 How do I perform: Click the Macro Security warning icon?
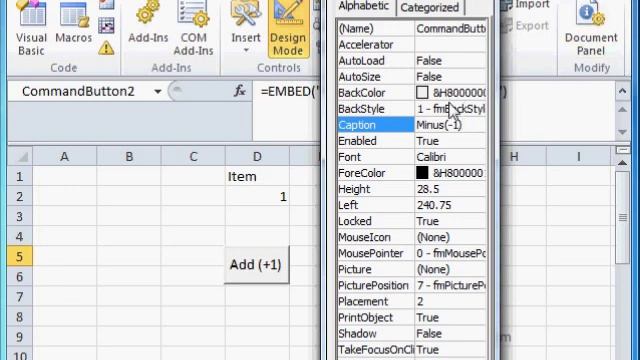coord(106,49)
